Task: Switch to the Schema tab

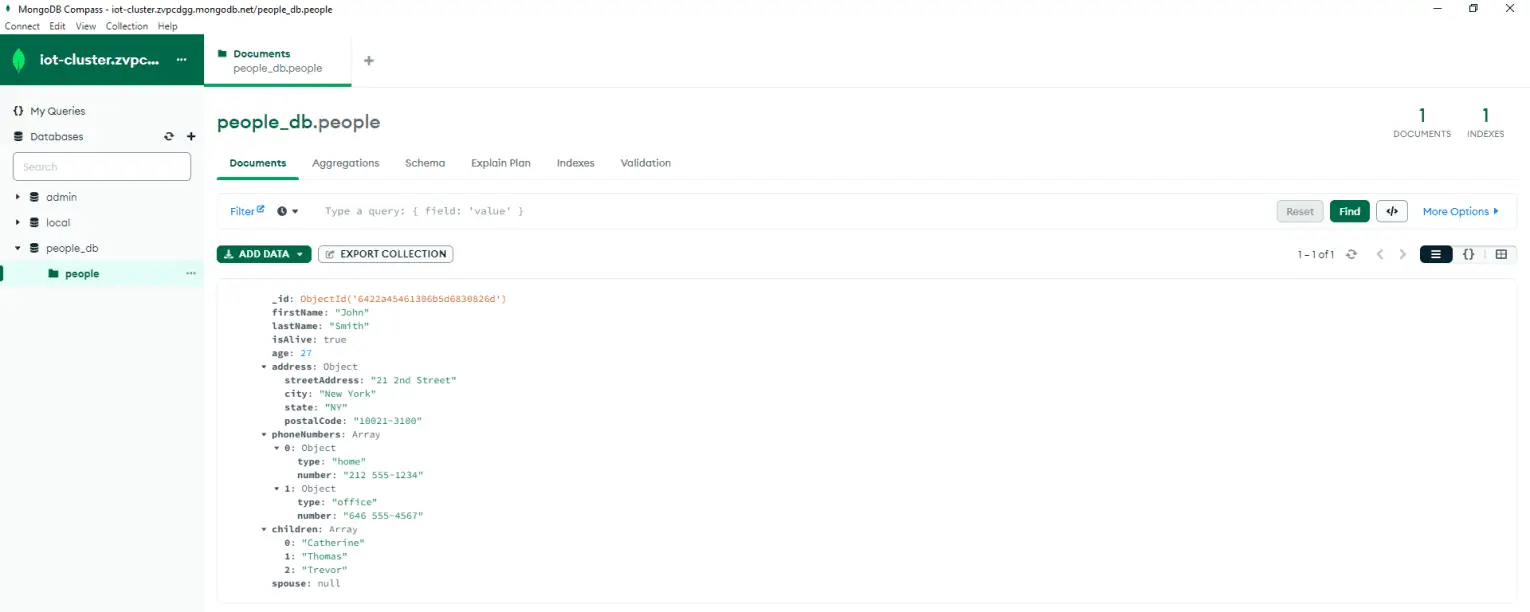Action: tap(424, 163)
